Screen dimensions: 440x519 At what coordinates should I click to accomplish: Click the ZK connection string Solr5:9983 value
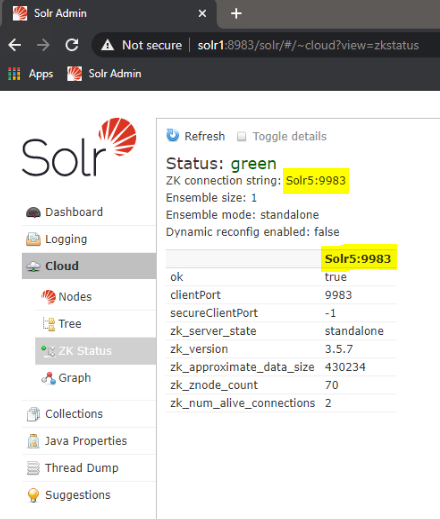pyautogui.click(x=316, y=181)
